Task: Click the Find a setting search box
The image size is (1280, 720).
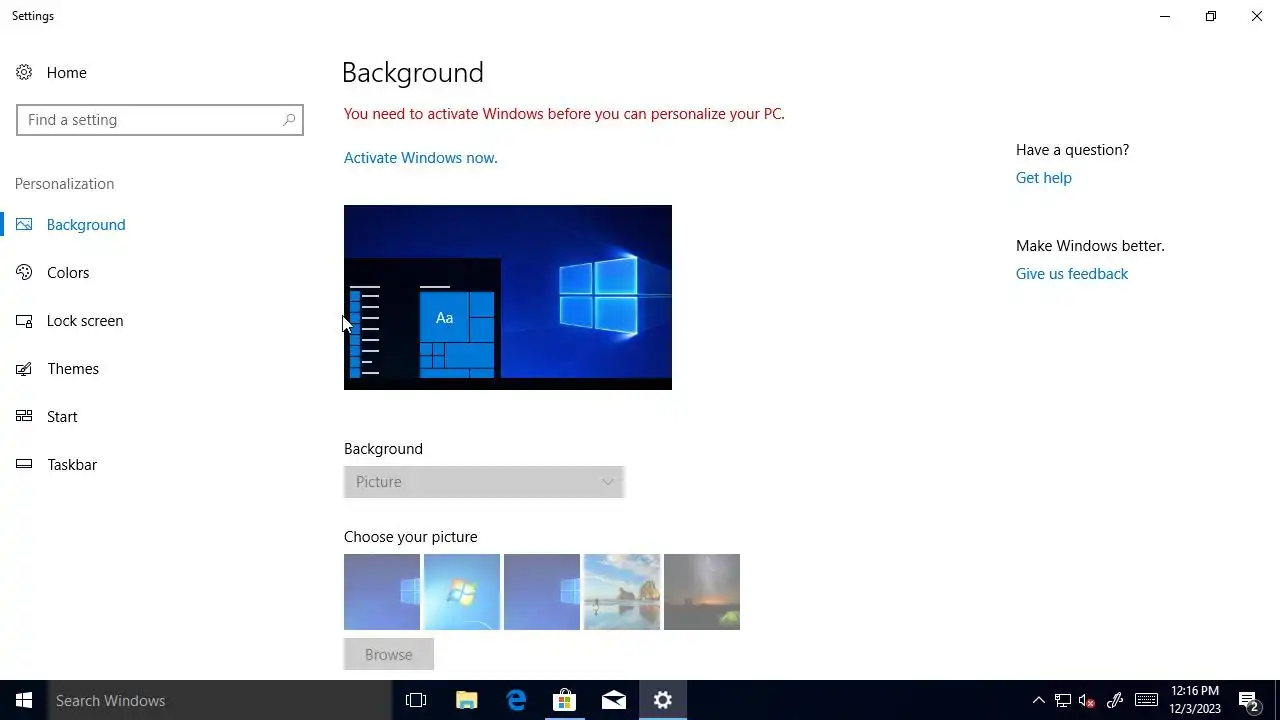Action: click(x=160, y=120)
